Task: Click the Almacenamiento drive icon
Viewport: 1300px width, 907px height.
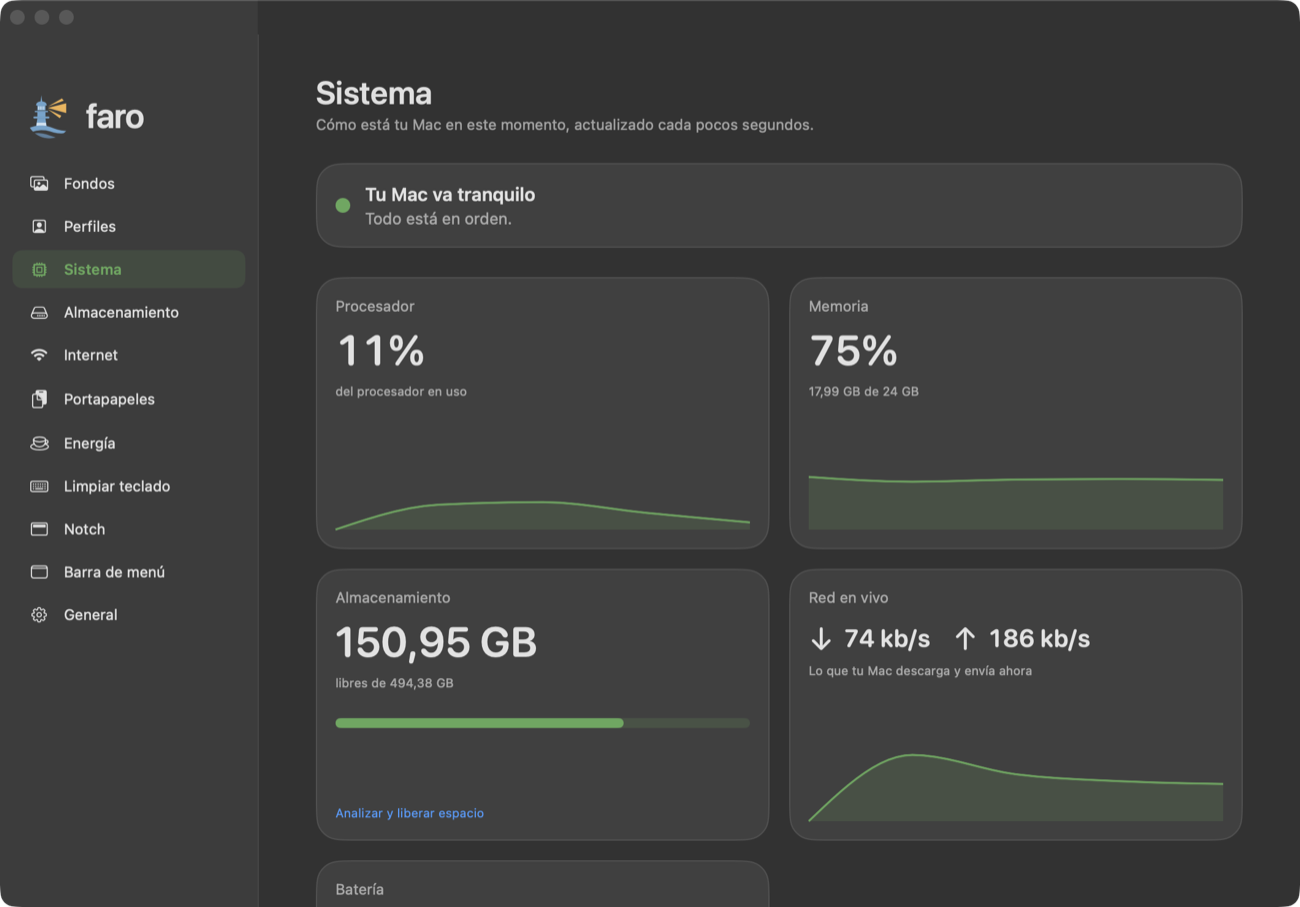Action: coord(39,313)
